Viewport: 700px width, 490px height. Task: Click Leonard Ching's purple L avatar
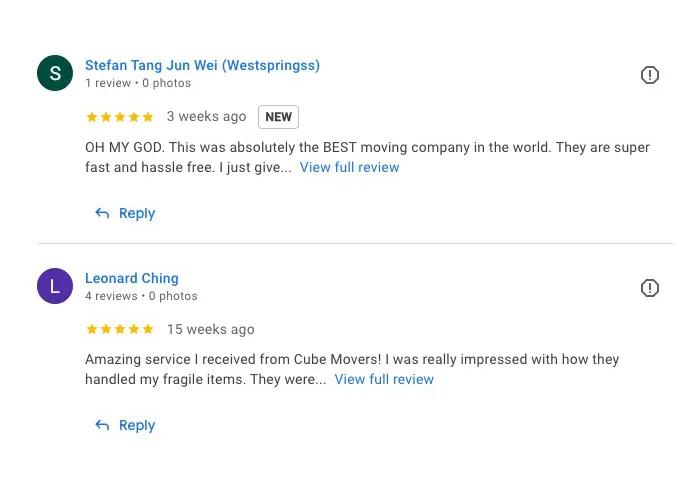[x=54, y=285]
